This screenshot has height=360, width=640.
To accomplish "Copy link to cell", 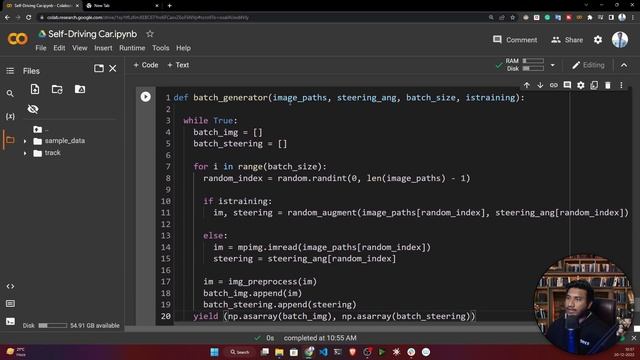I will (553, 85).
